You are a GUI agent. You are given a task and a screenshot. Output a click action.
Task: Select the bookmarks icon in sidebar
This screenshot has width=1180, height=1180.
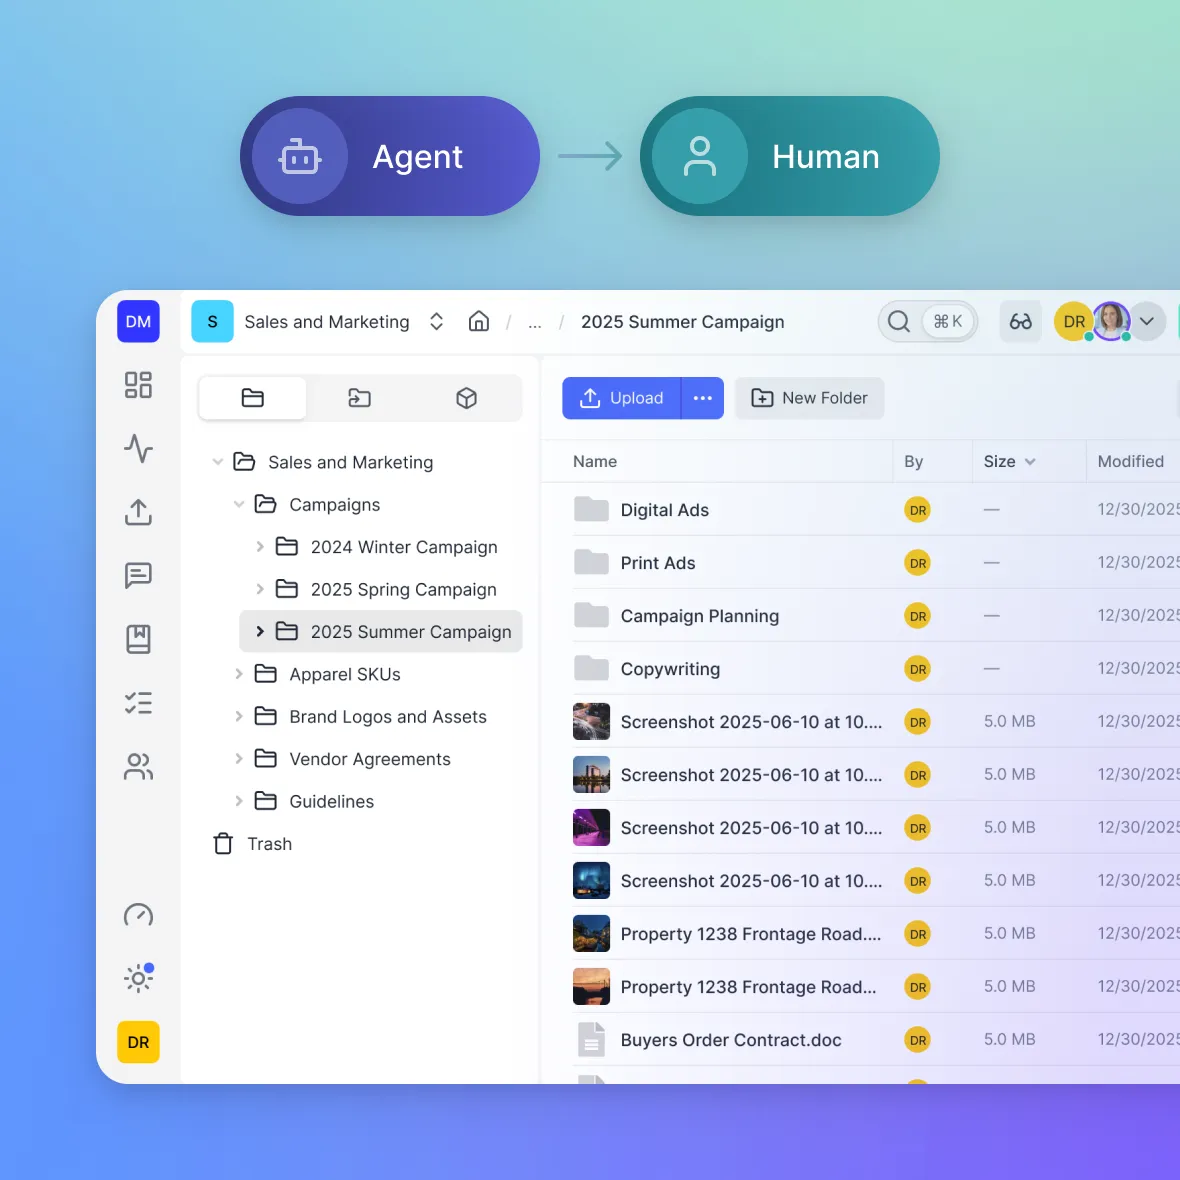(138, 639)
